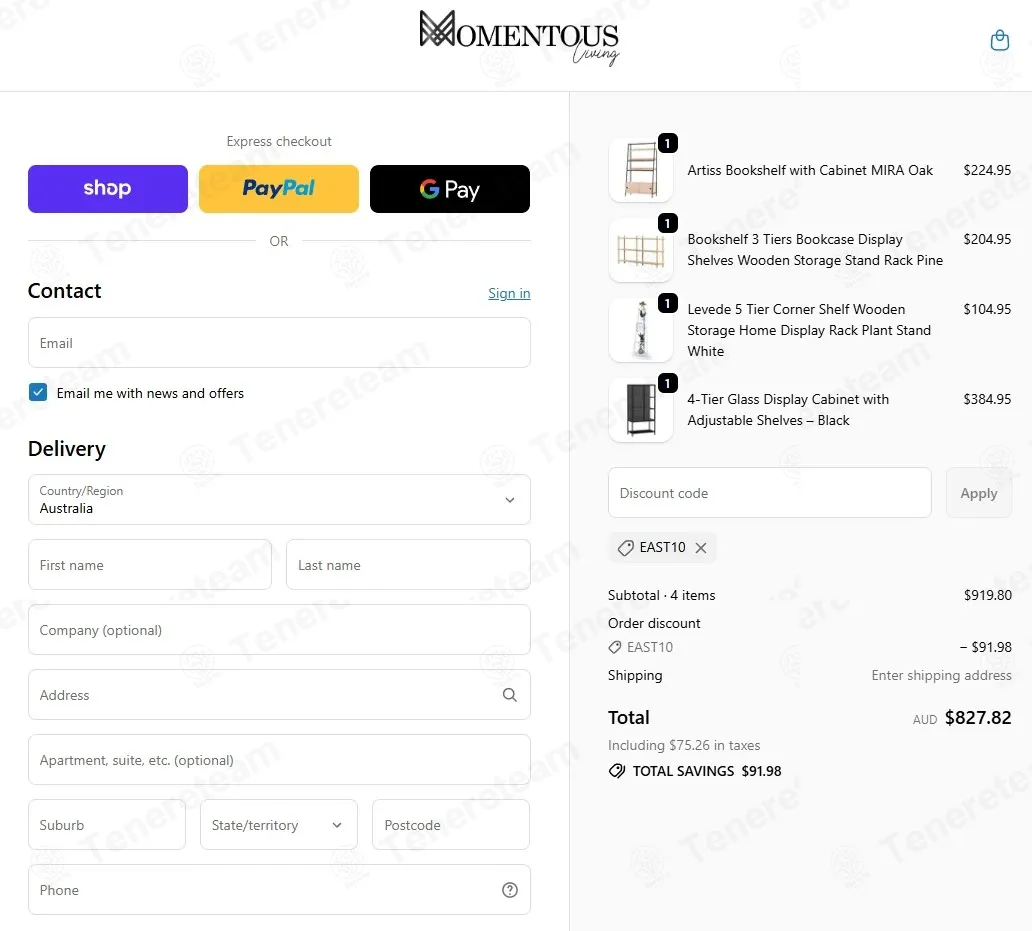Click the Company (optional) field
Image resolution: width=1032 pixels, height=931 pixels.
coord(279,630)
